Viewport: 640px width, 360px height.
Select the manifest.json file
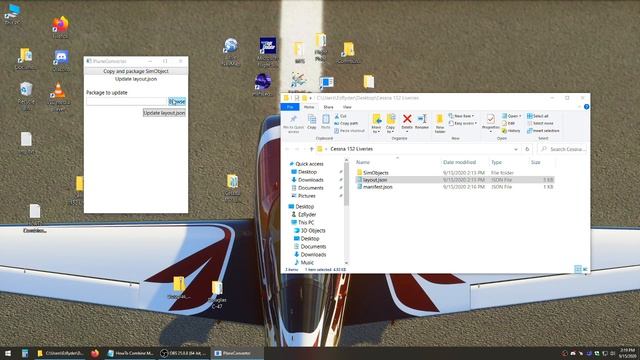click(x=454, y=187)
